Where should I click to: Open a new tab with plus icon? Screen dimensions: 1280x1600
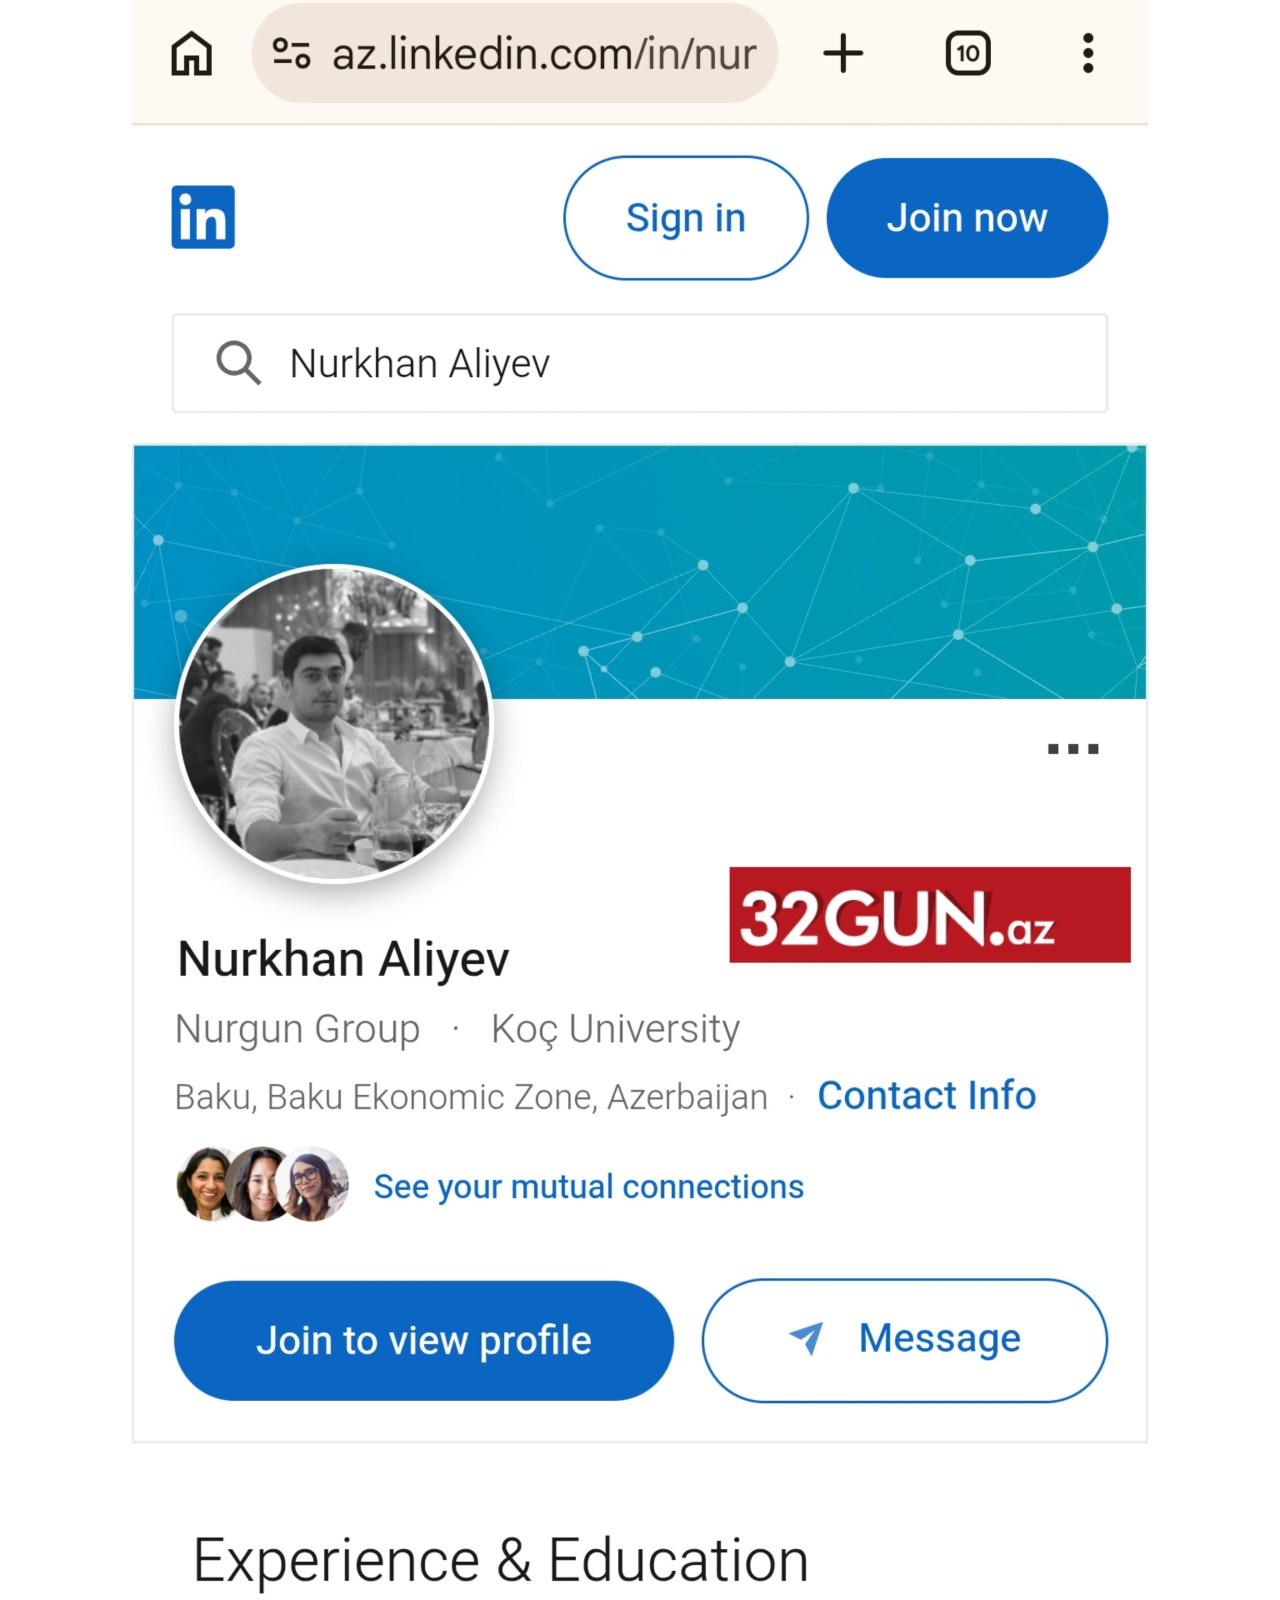click(843, 54)
